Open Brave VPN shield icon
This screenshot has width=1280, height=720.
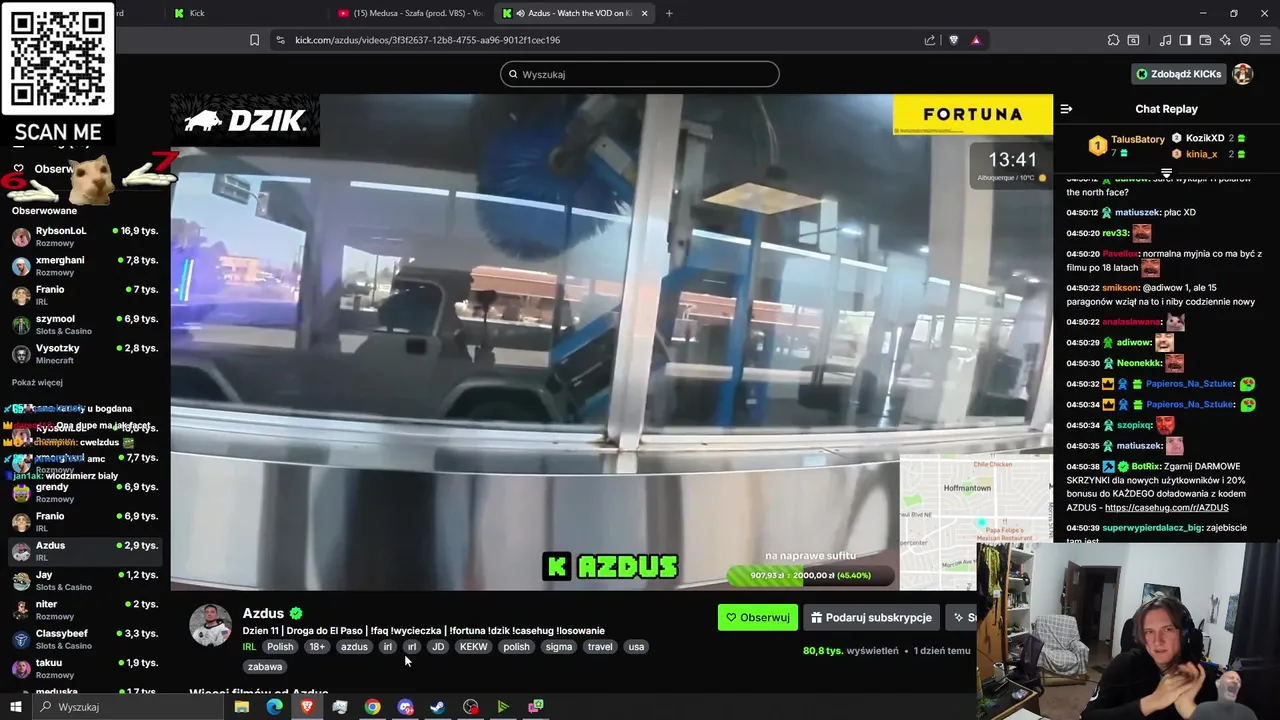pyautogui.click(x=1245, y=40)
